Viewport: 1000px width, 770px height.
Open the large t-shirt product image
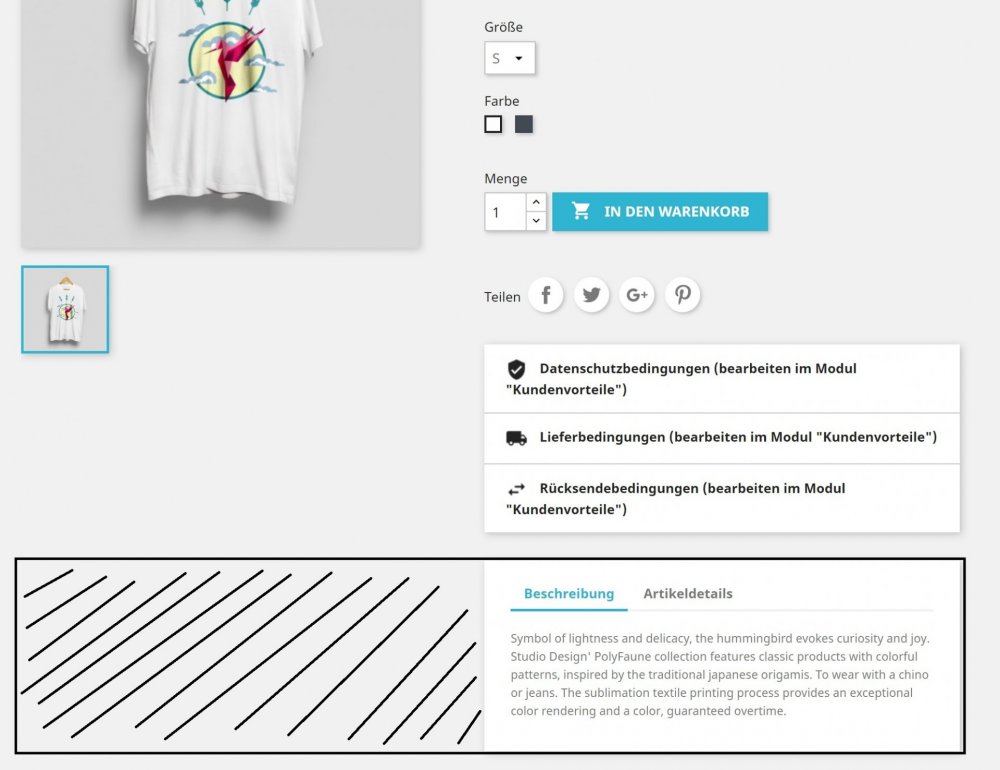[221, 121]
